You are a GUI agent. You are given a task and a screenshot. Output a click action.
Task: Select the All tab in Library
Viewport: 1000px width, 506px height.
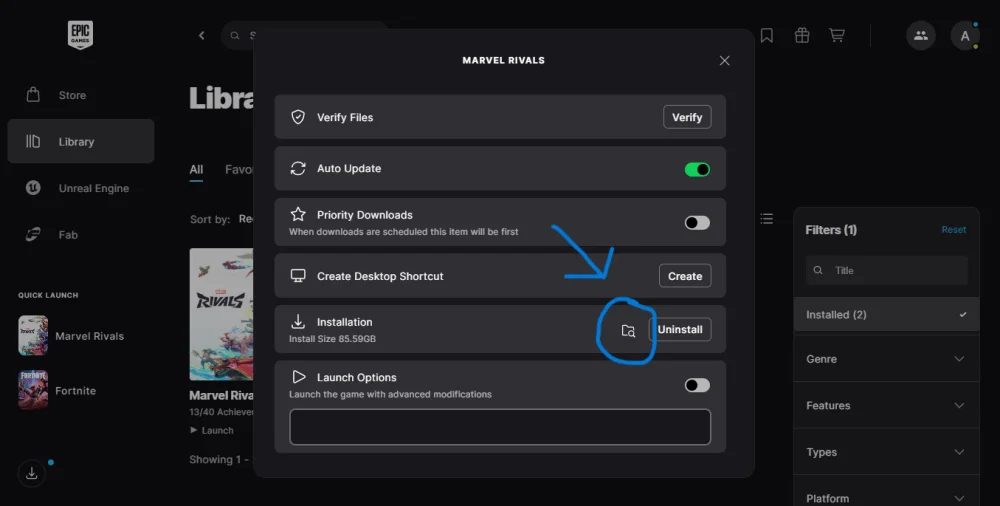click(196, 170)
